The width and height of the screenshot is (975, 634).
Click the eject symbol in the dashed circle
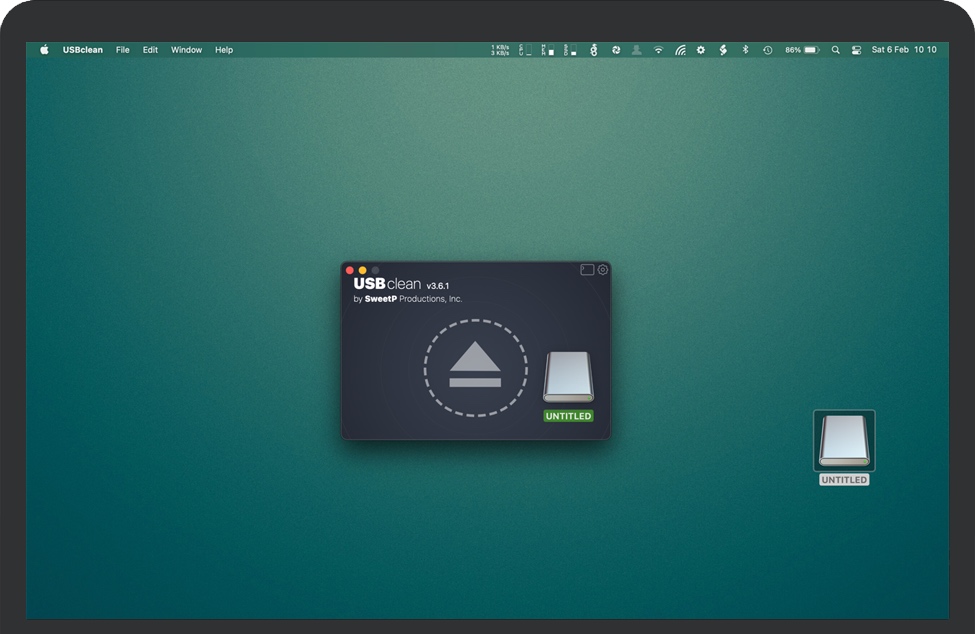(475, 367)
